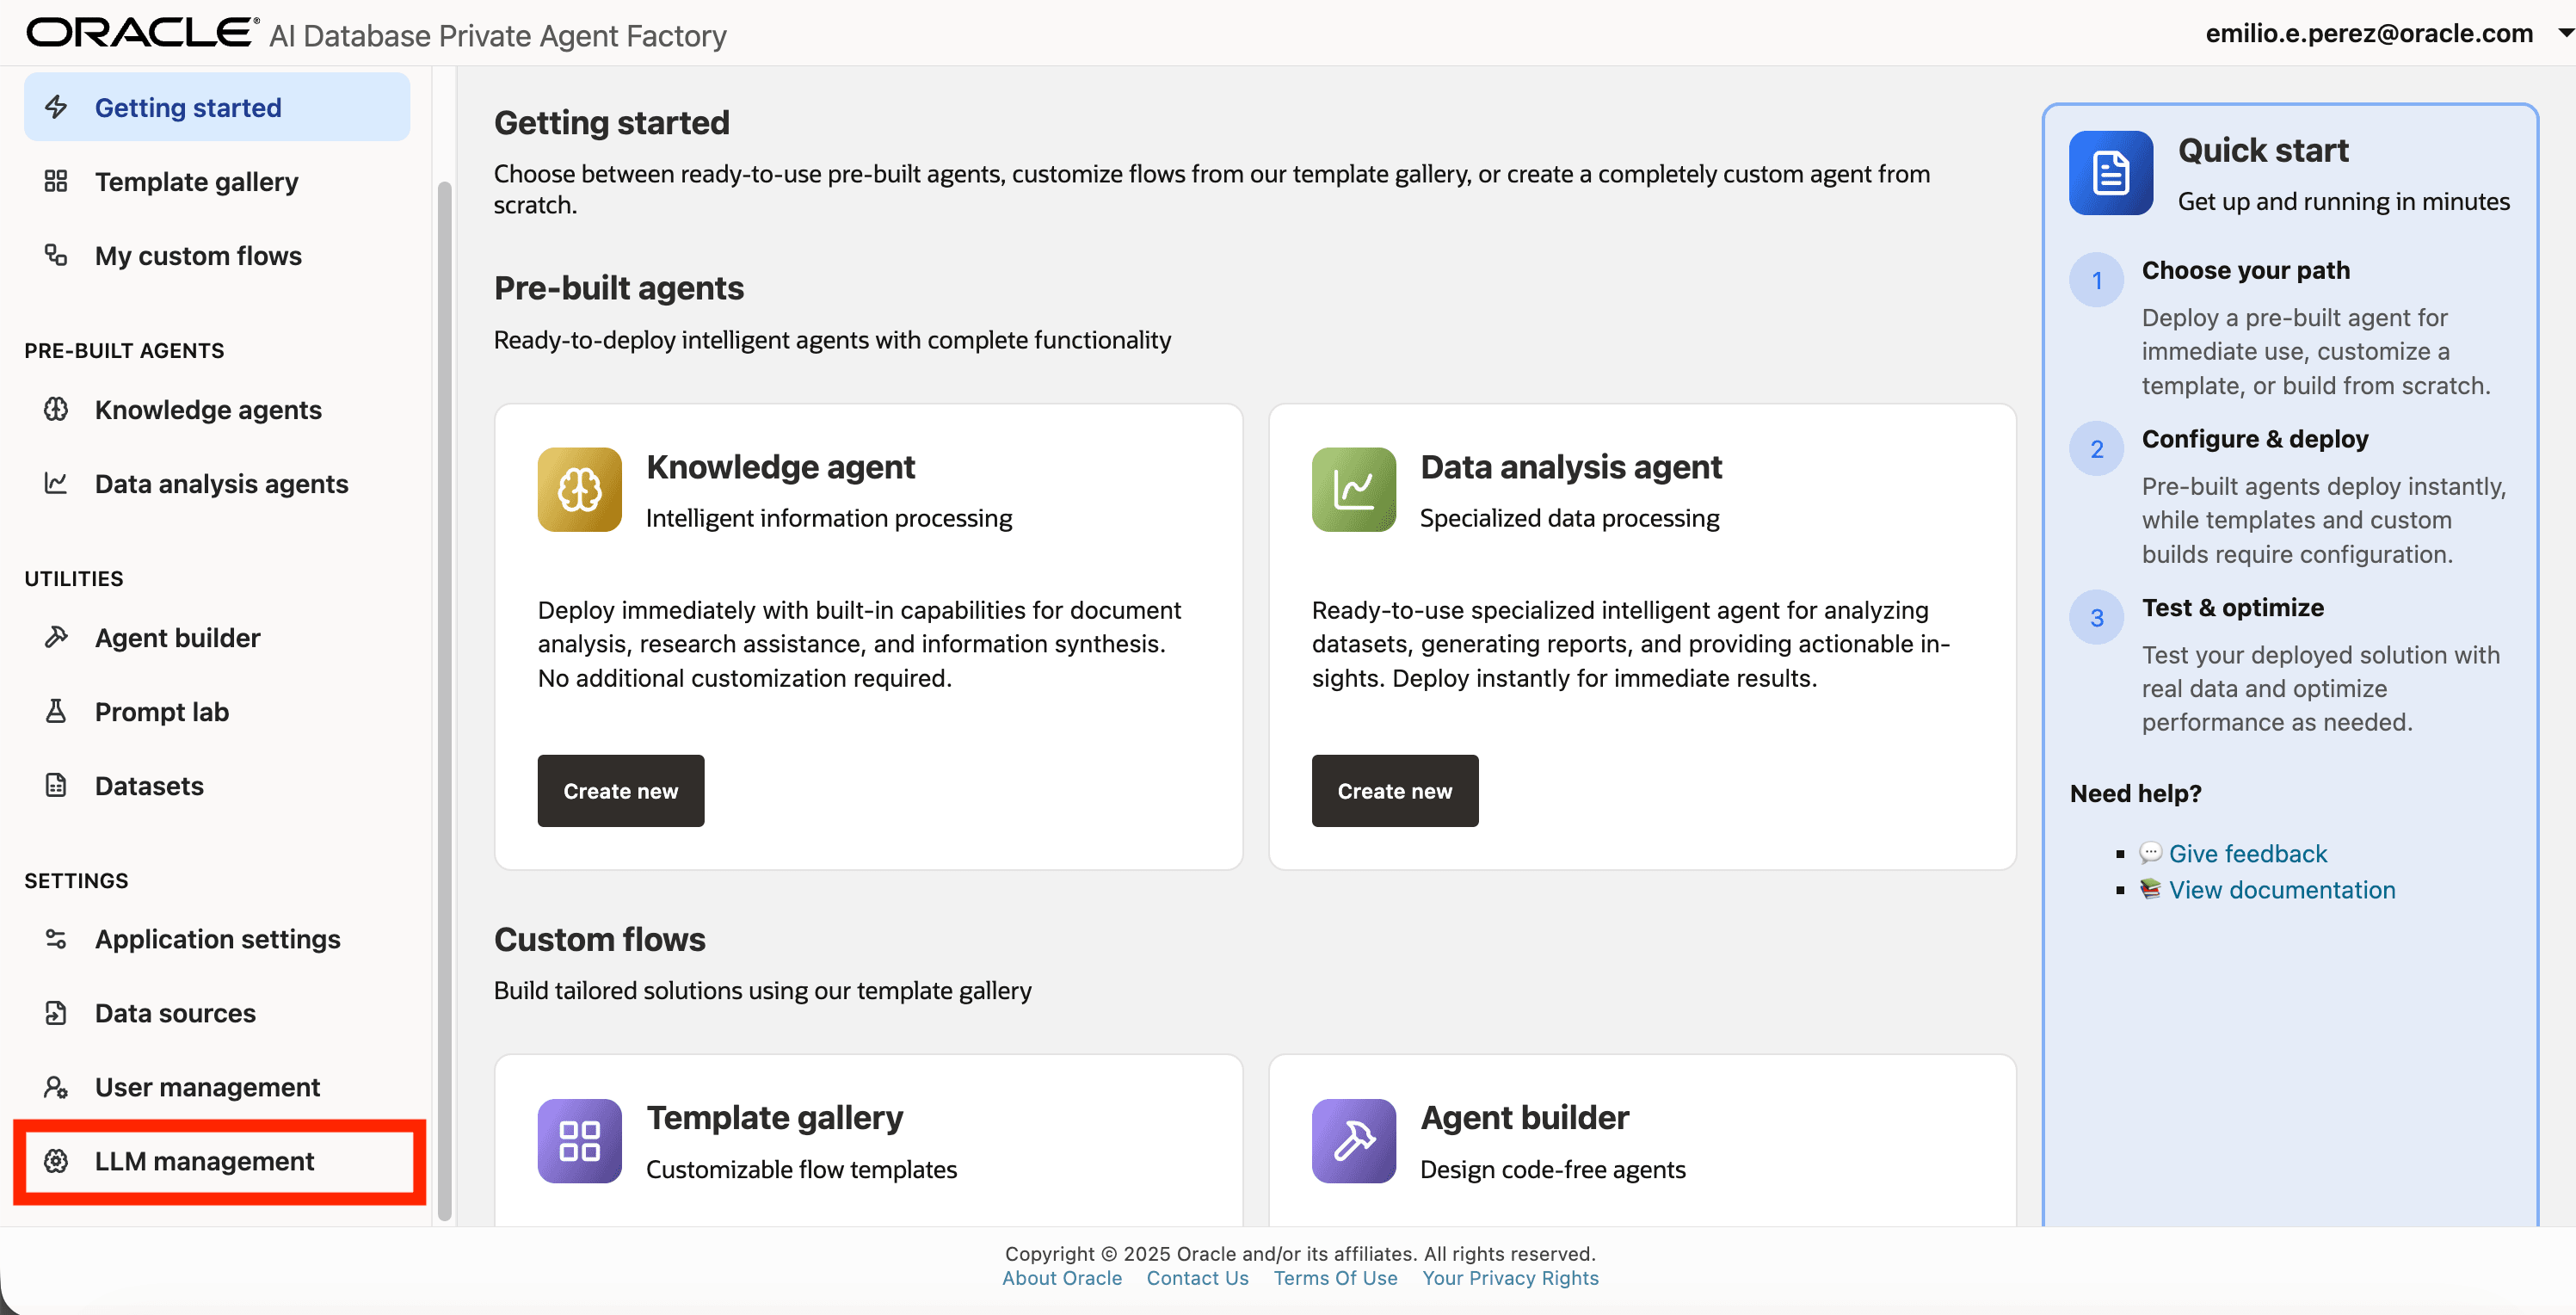The width and height of the screenshot is (2576, 1315).
Task: Click the Application settings sliders icon
Action: [x=56, y=938]
